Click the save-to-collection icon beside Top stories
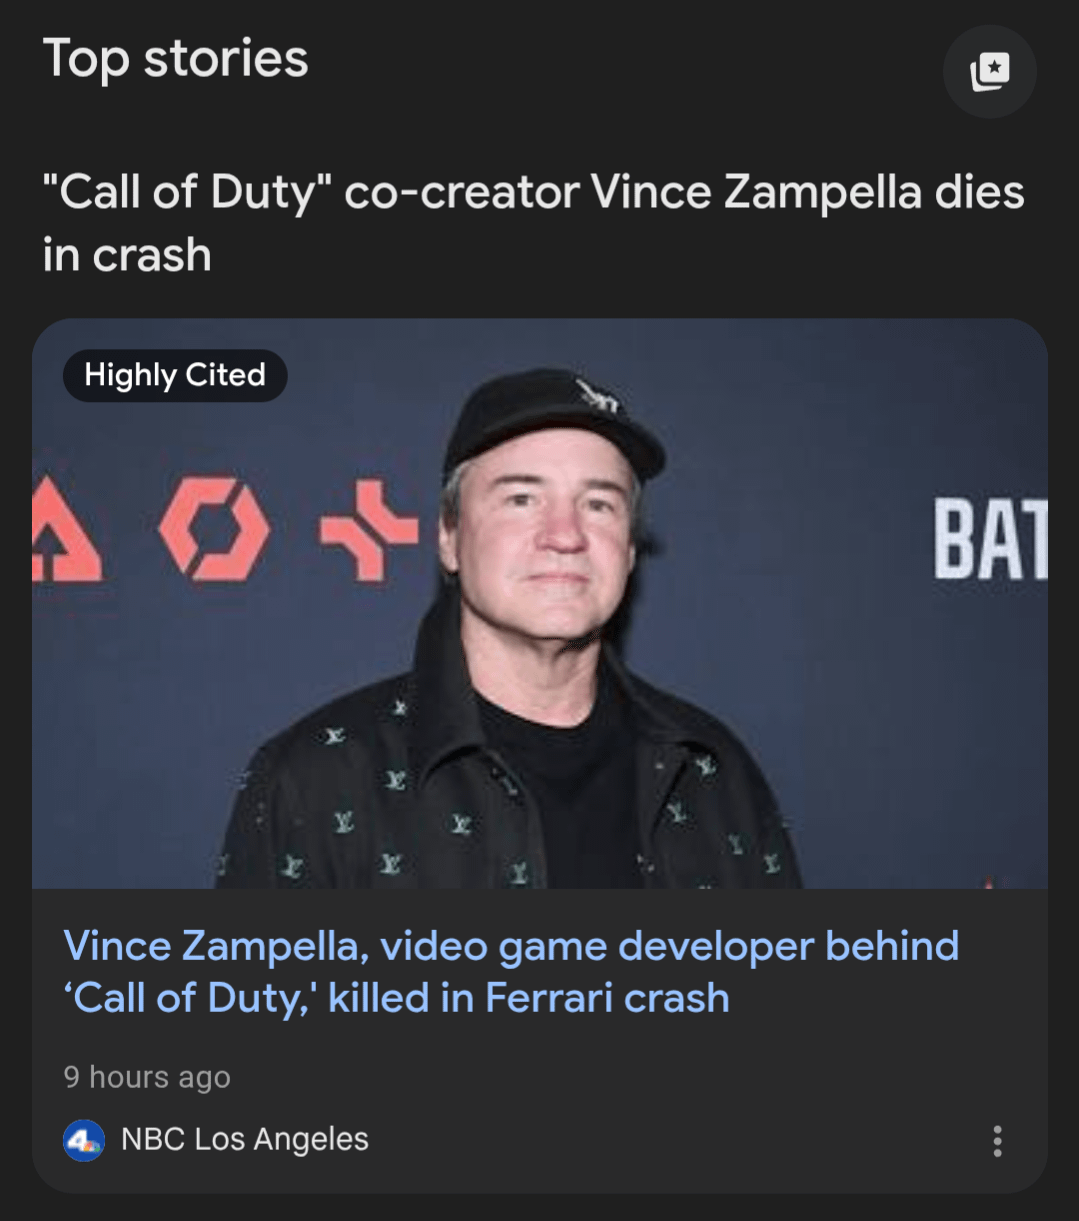 coord(989,72)
